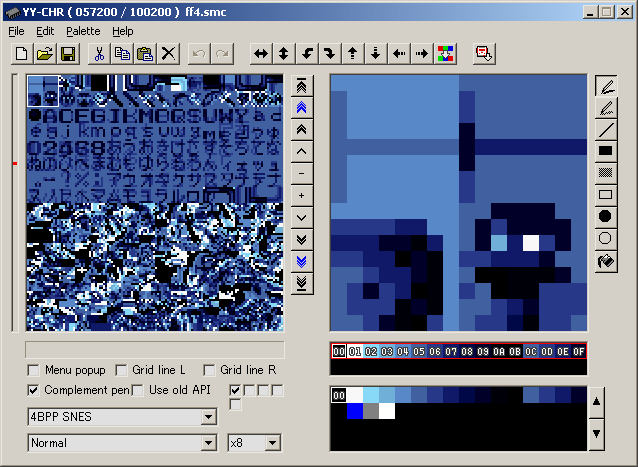Click the black double-down arrow navigation button

click(x=302, y=240)
